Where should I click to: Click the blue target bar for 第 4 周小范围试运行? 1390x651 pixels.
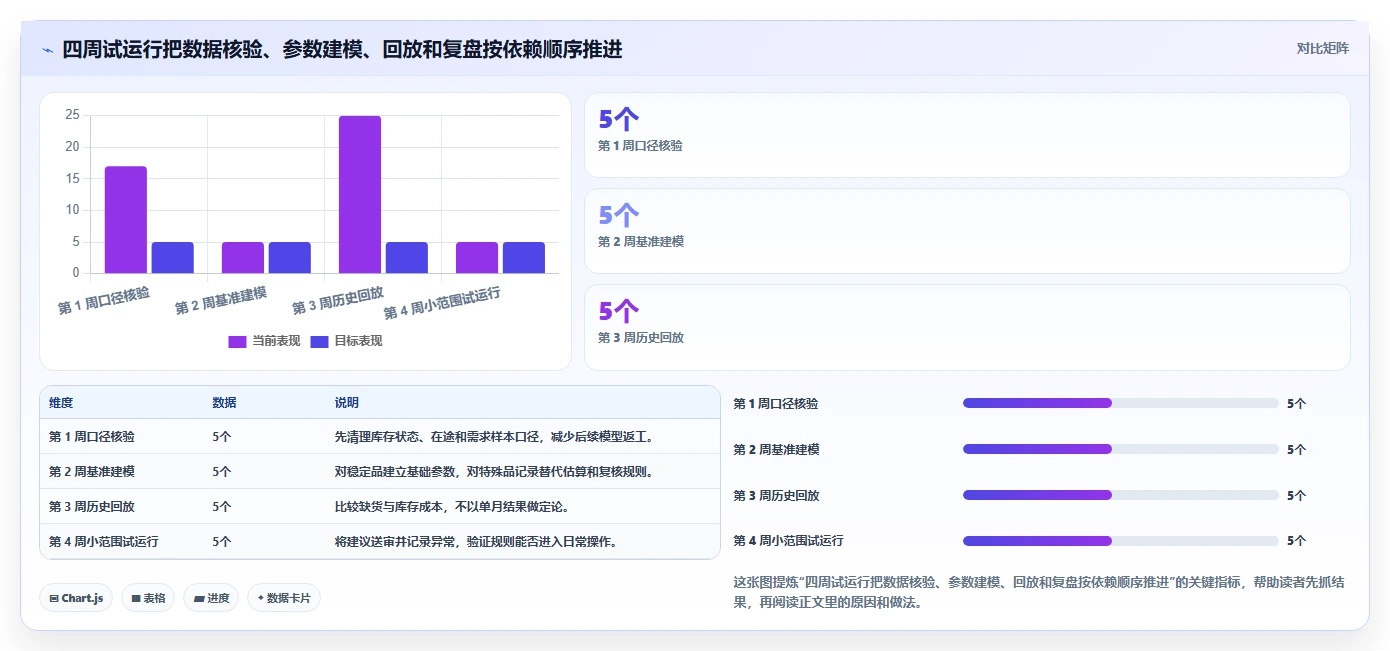coord(524,258)
